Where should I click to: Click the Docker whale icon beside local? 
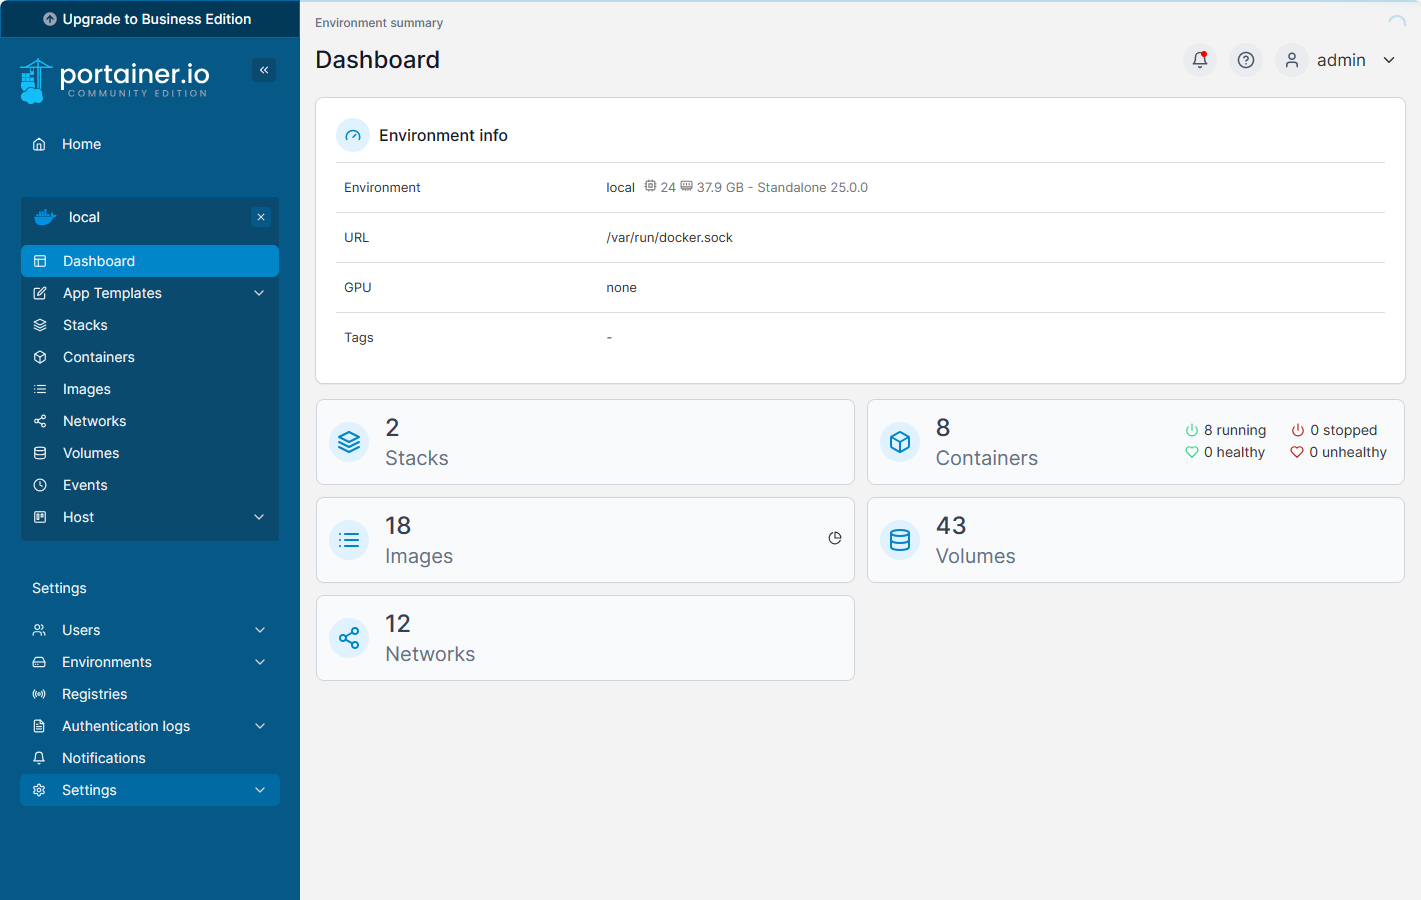[45, 217]
